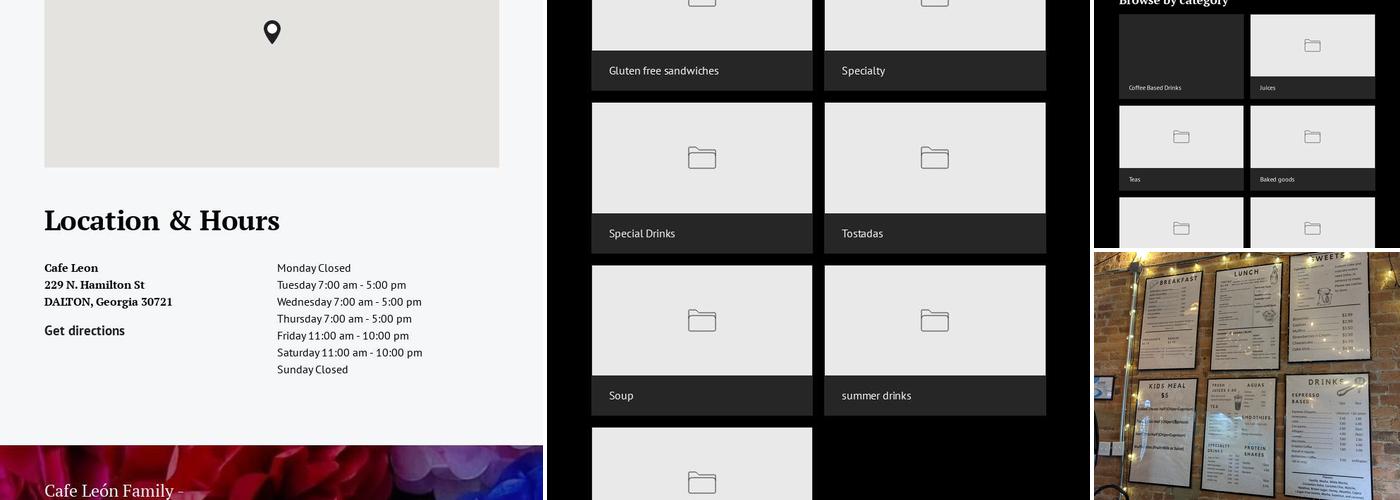Click the Soup category label
The height and width of the screenshot is (500, 1400).
621,396
